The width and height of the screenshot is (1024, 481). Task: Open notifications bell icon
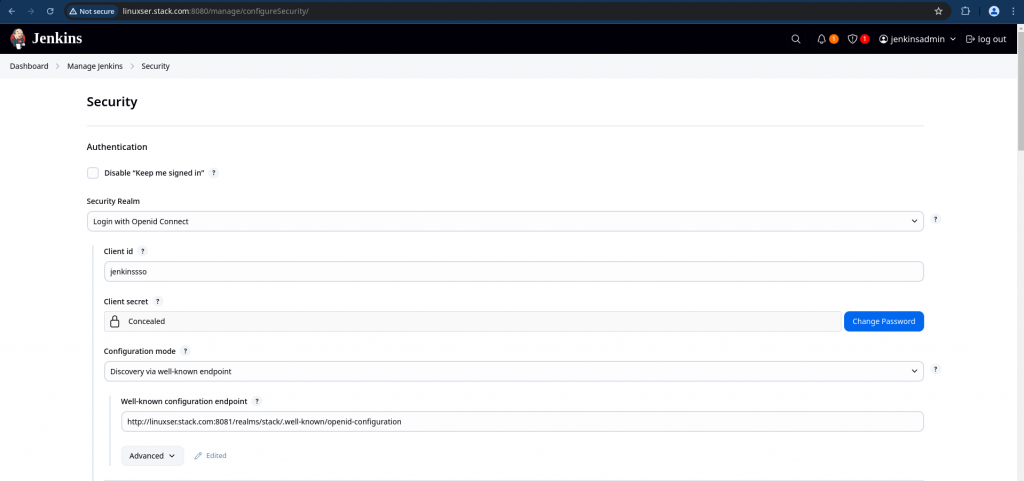[x=822, y=39]
